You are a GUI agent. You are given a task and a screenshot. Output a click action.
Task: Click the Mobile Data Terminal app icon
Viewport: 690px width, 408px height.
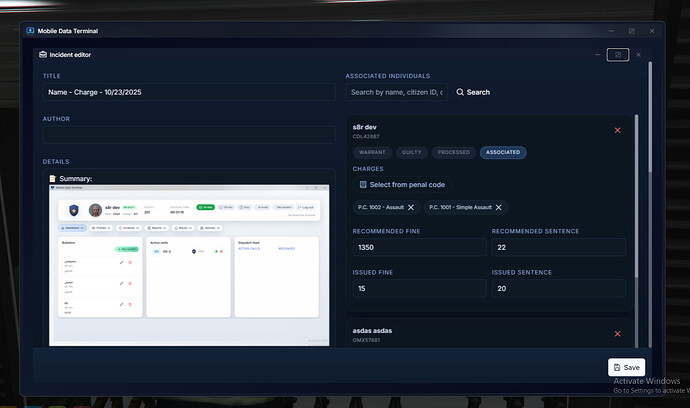(x=30, y=30)
